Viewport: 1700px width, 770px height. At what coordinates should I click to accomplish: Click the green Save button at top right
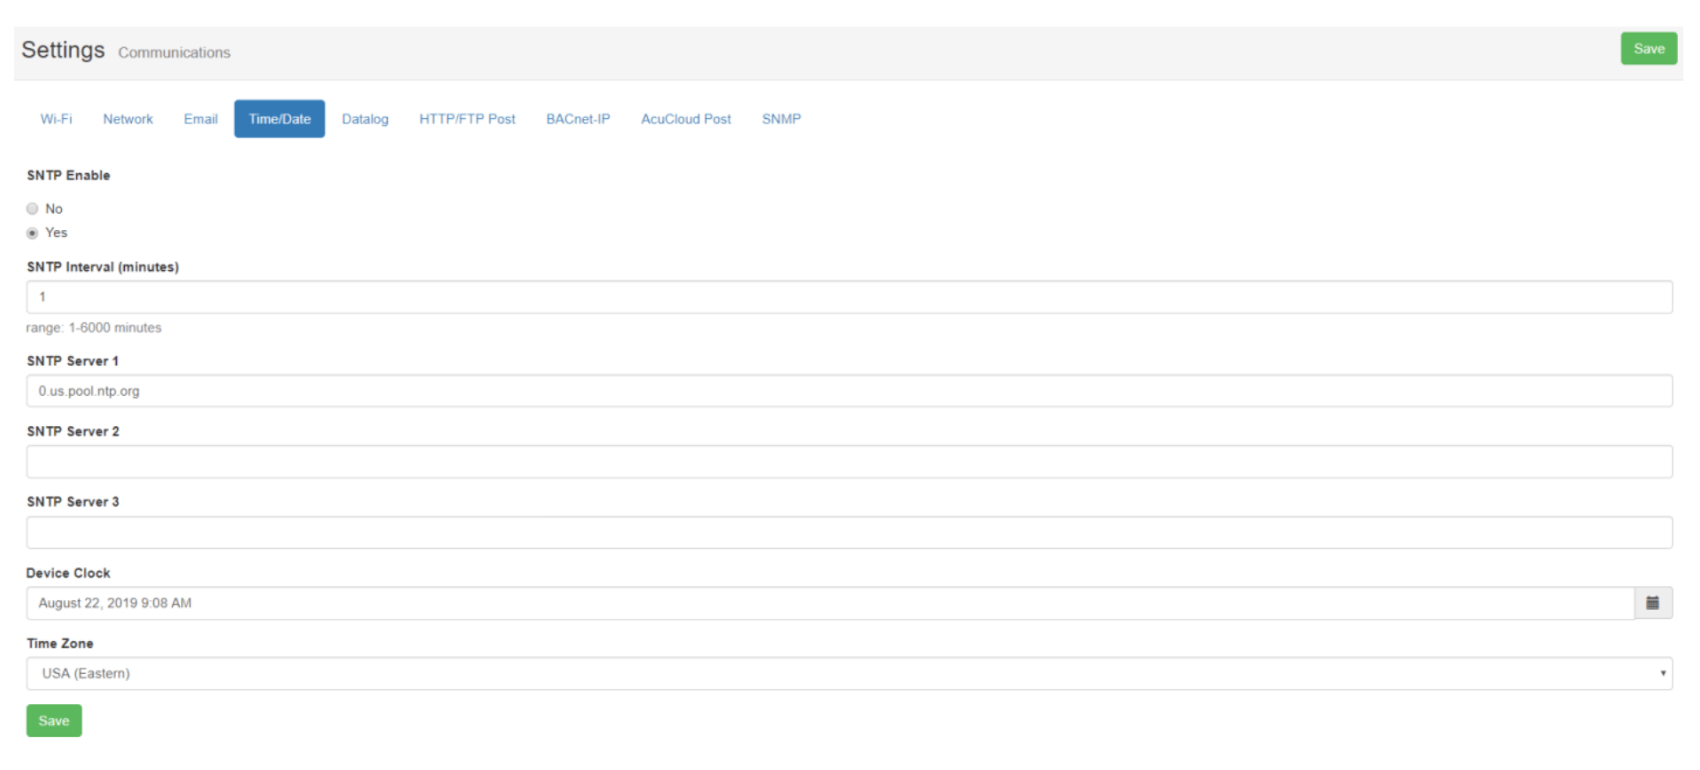[1648, 49]
